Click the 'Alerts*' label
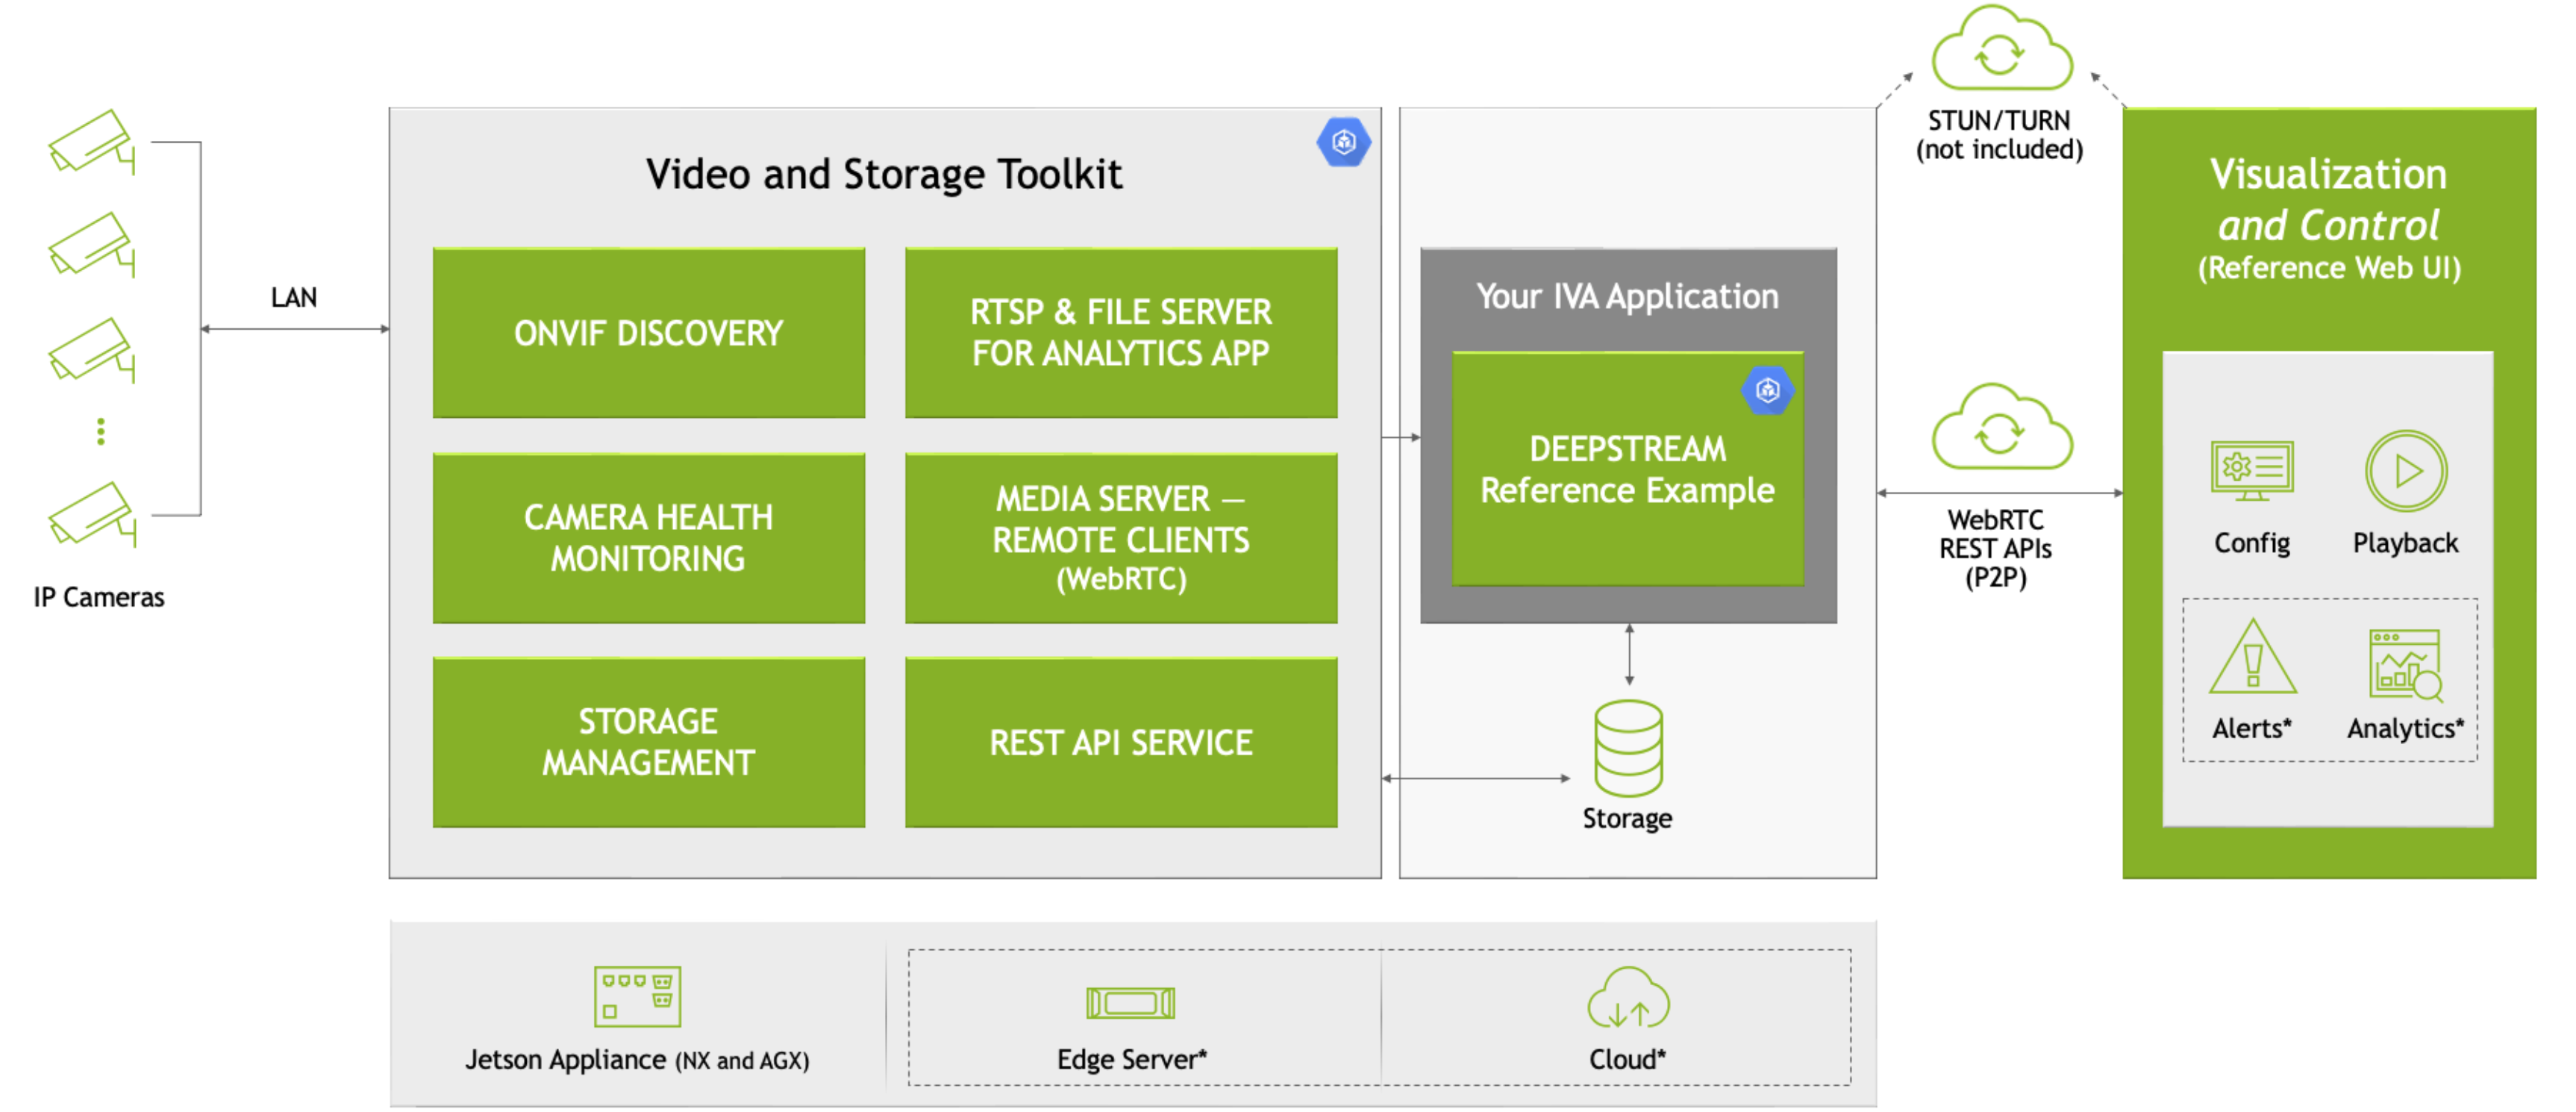 coord(2251,728)
